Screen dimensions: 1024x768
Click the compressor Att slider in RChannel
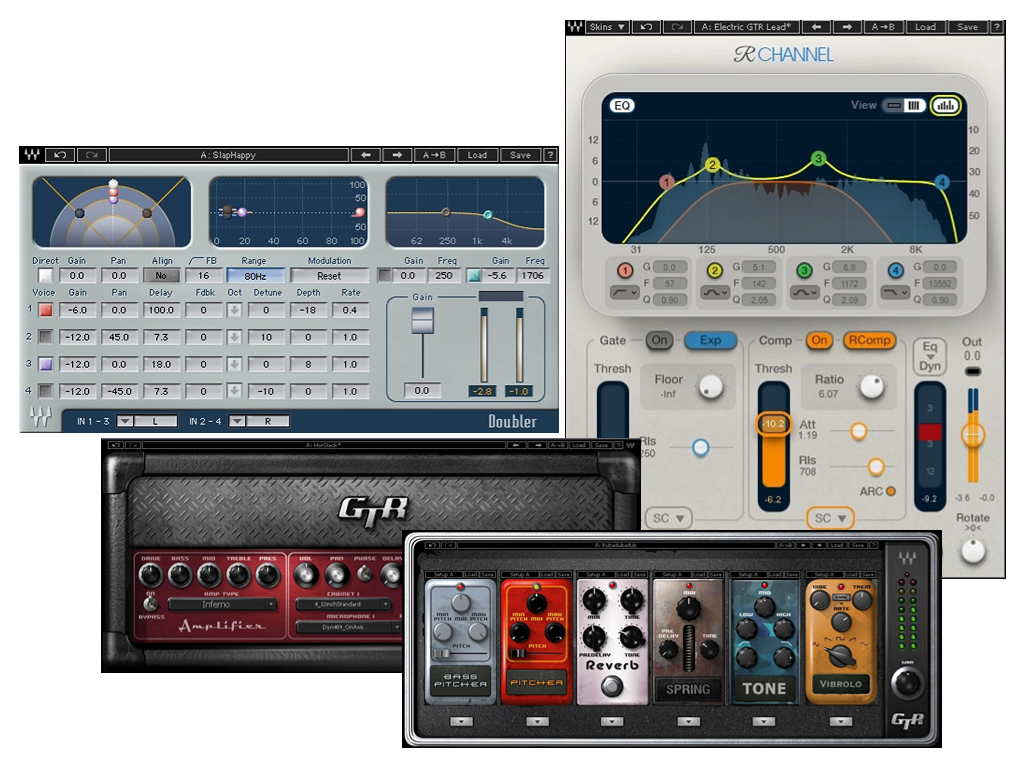(x=859, y=431)
